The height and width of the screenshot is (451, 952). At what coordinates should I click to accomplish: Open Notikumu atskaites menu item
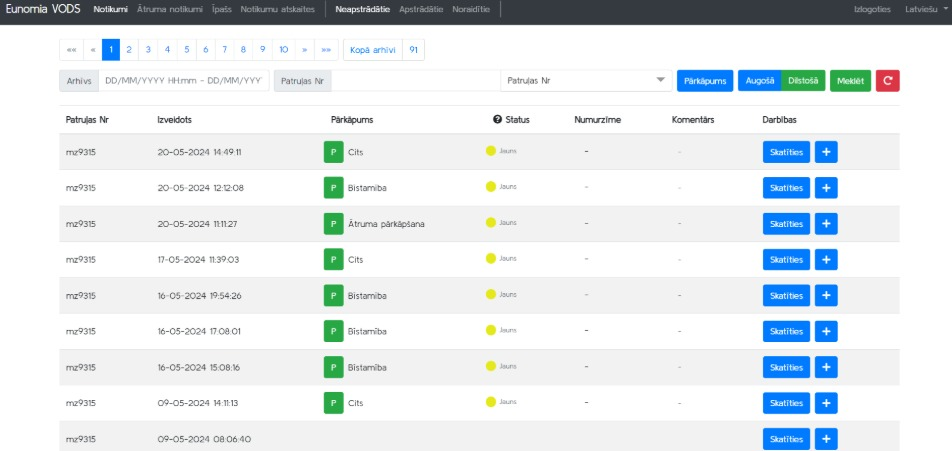tap(277, 10)
